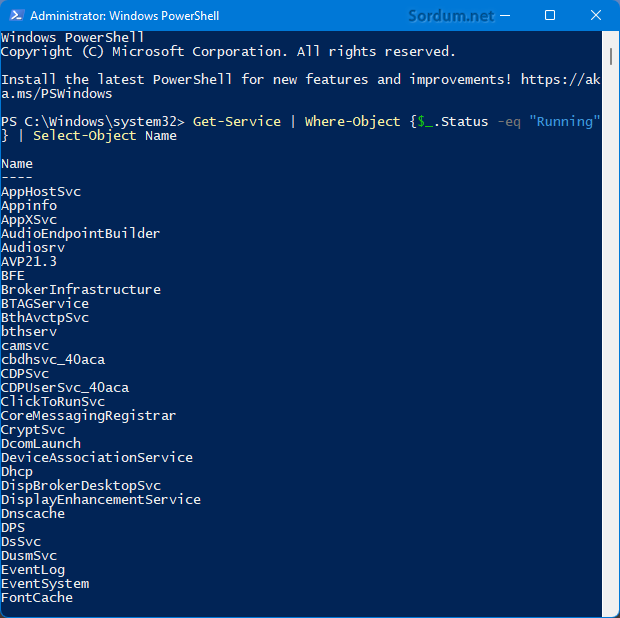Select the BthAvctpSvc row

coord(45,318)
